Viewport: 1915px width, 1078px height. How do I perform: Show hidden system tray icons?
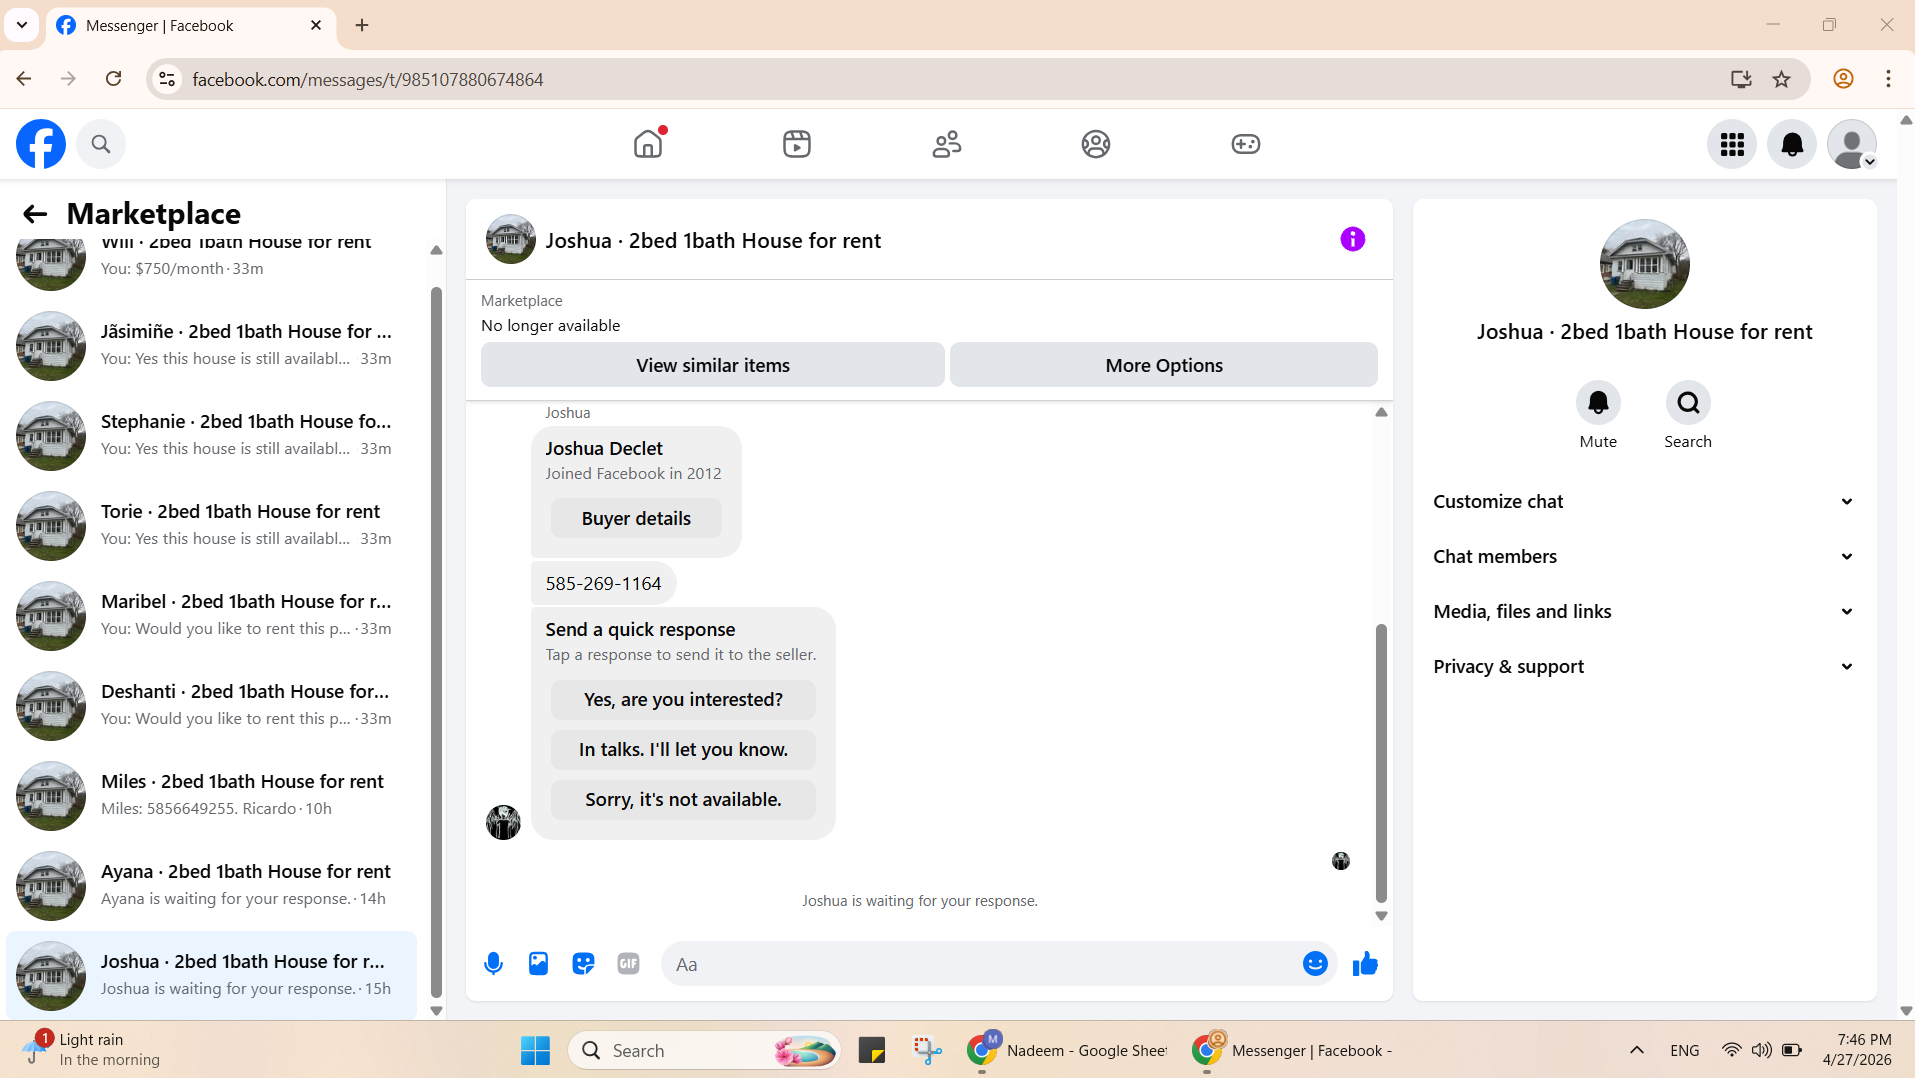tap(1637, 1050)
